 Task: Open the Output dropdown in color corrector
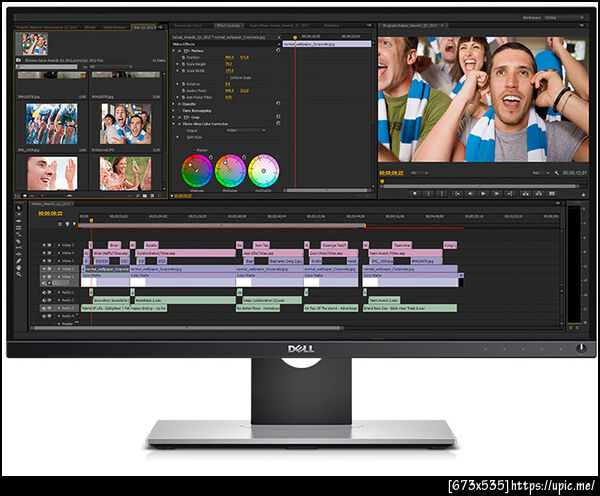[246, 131]
